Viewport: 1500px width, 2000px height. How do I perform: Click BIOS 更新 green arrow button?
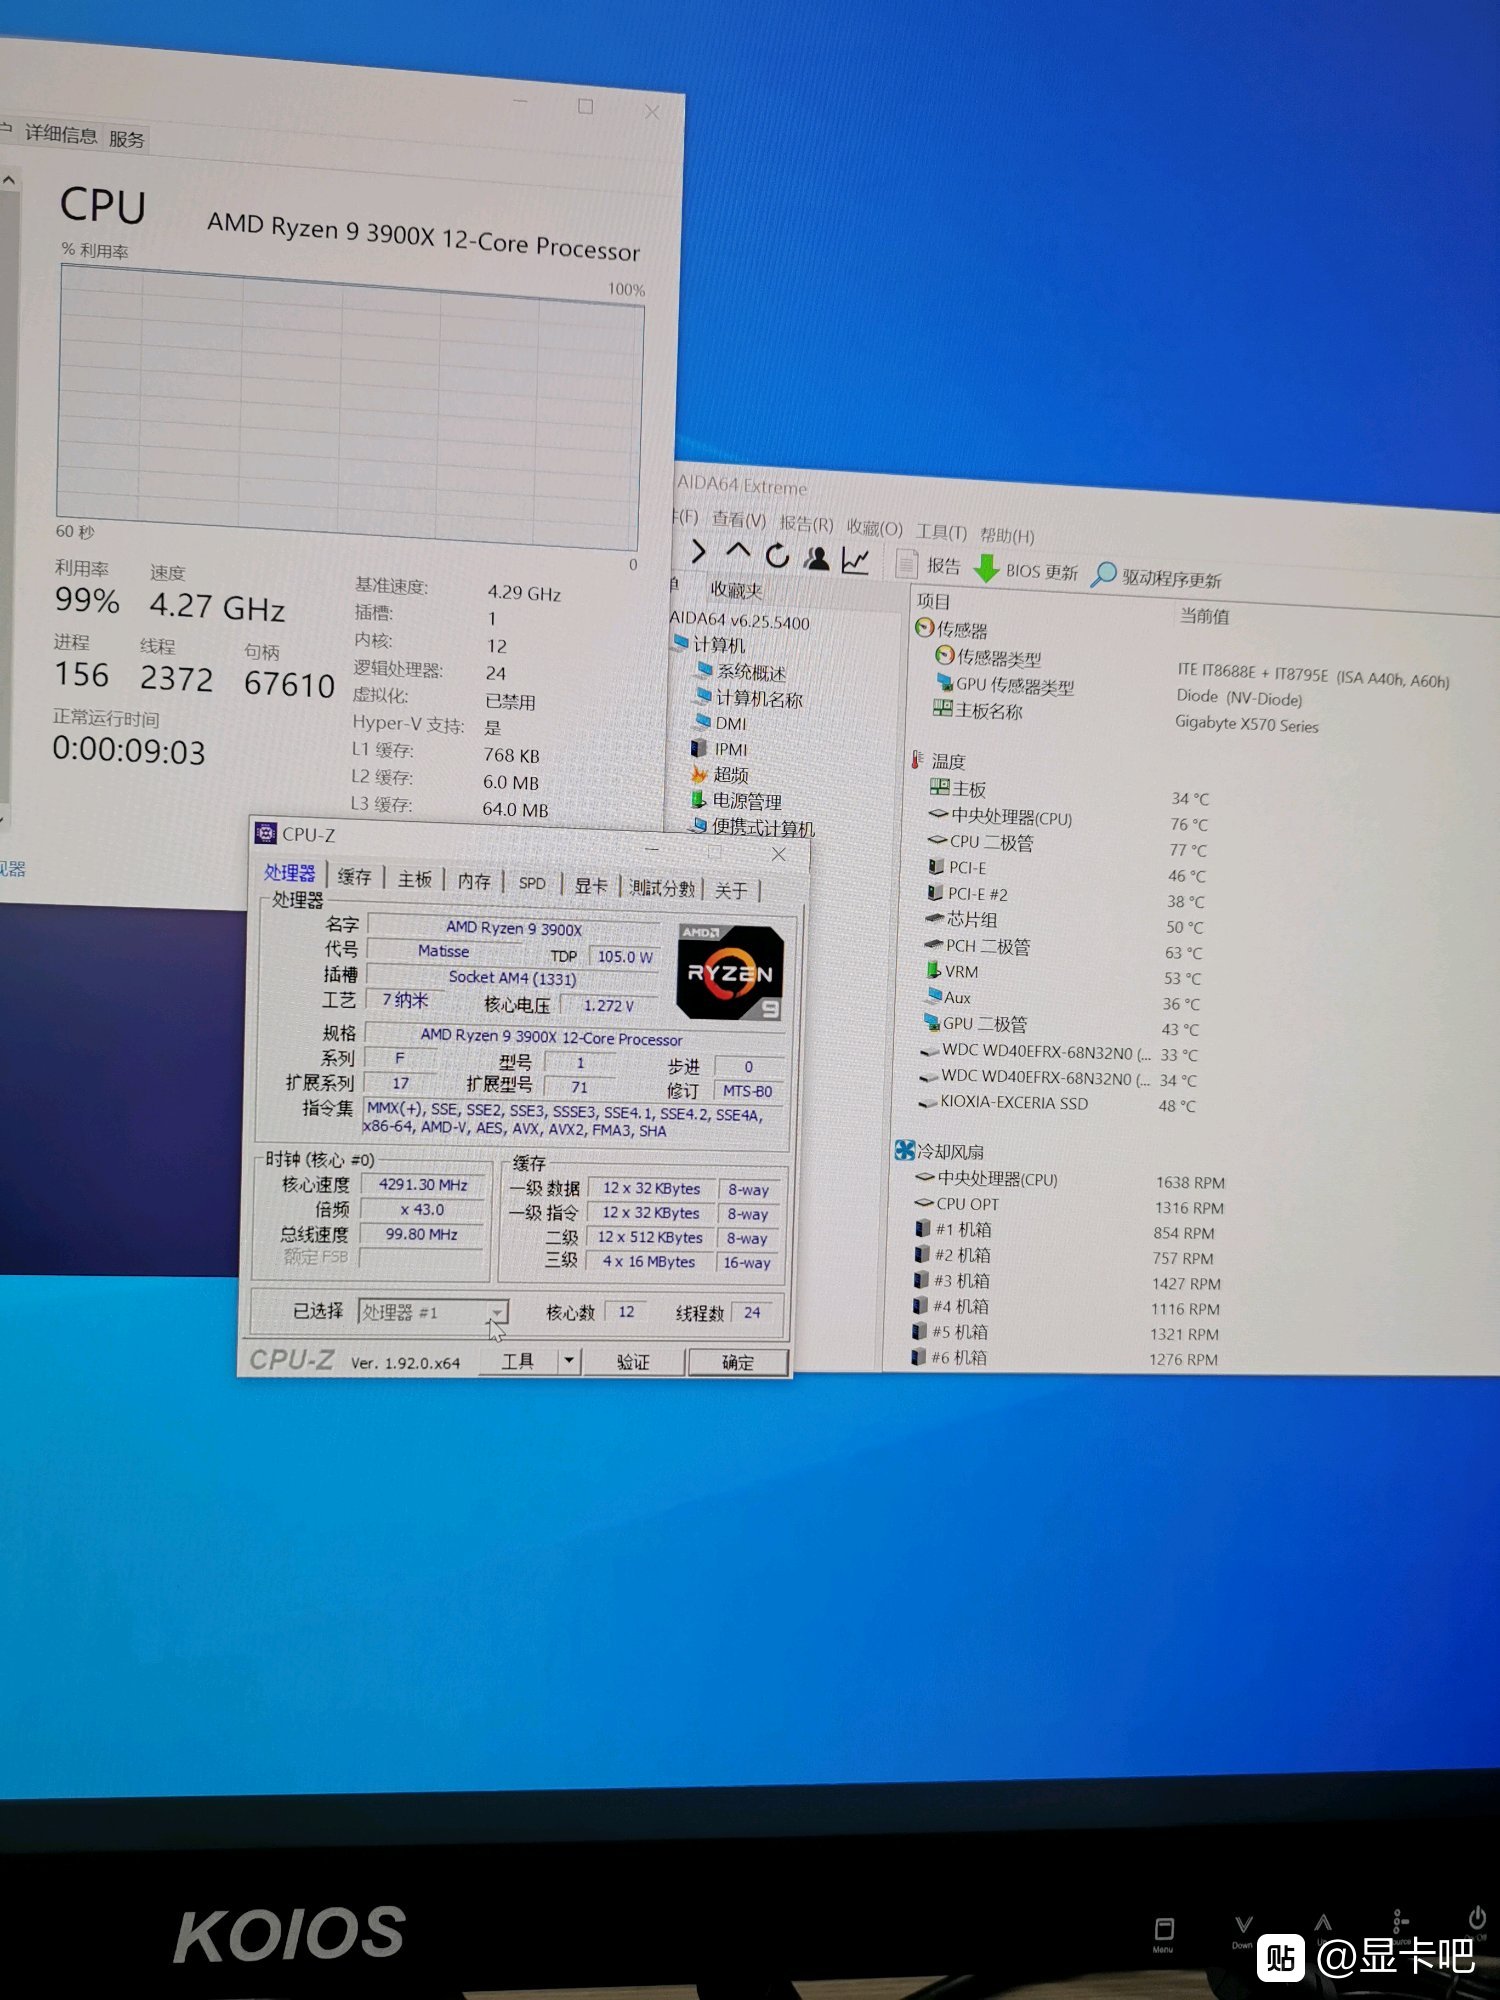point(1026,569)
